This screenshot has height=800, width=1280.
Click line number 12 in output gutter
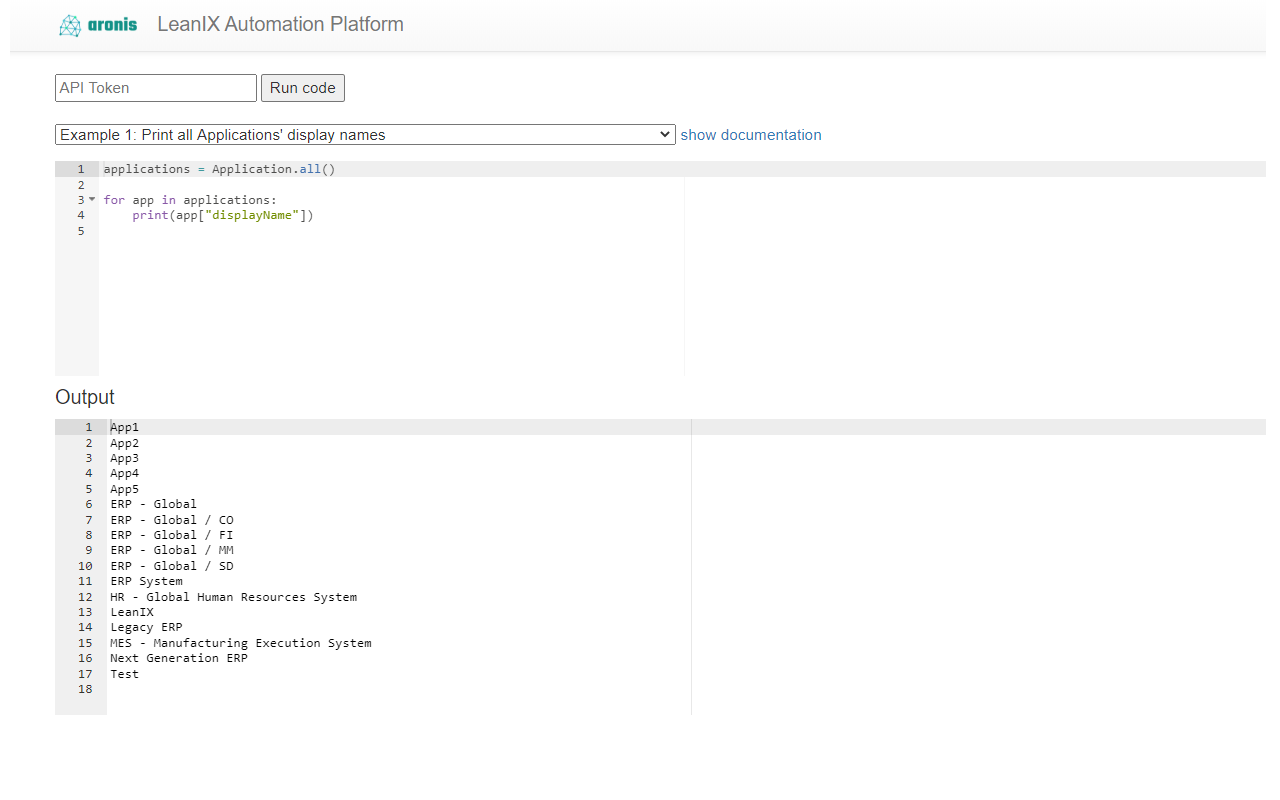[x=85, y=597]
